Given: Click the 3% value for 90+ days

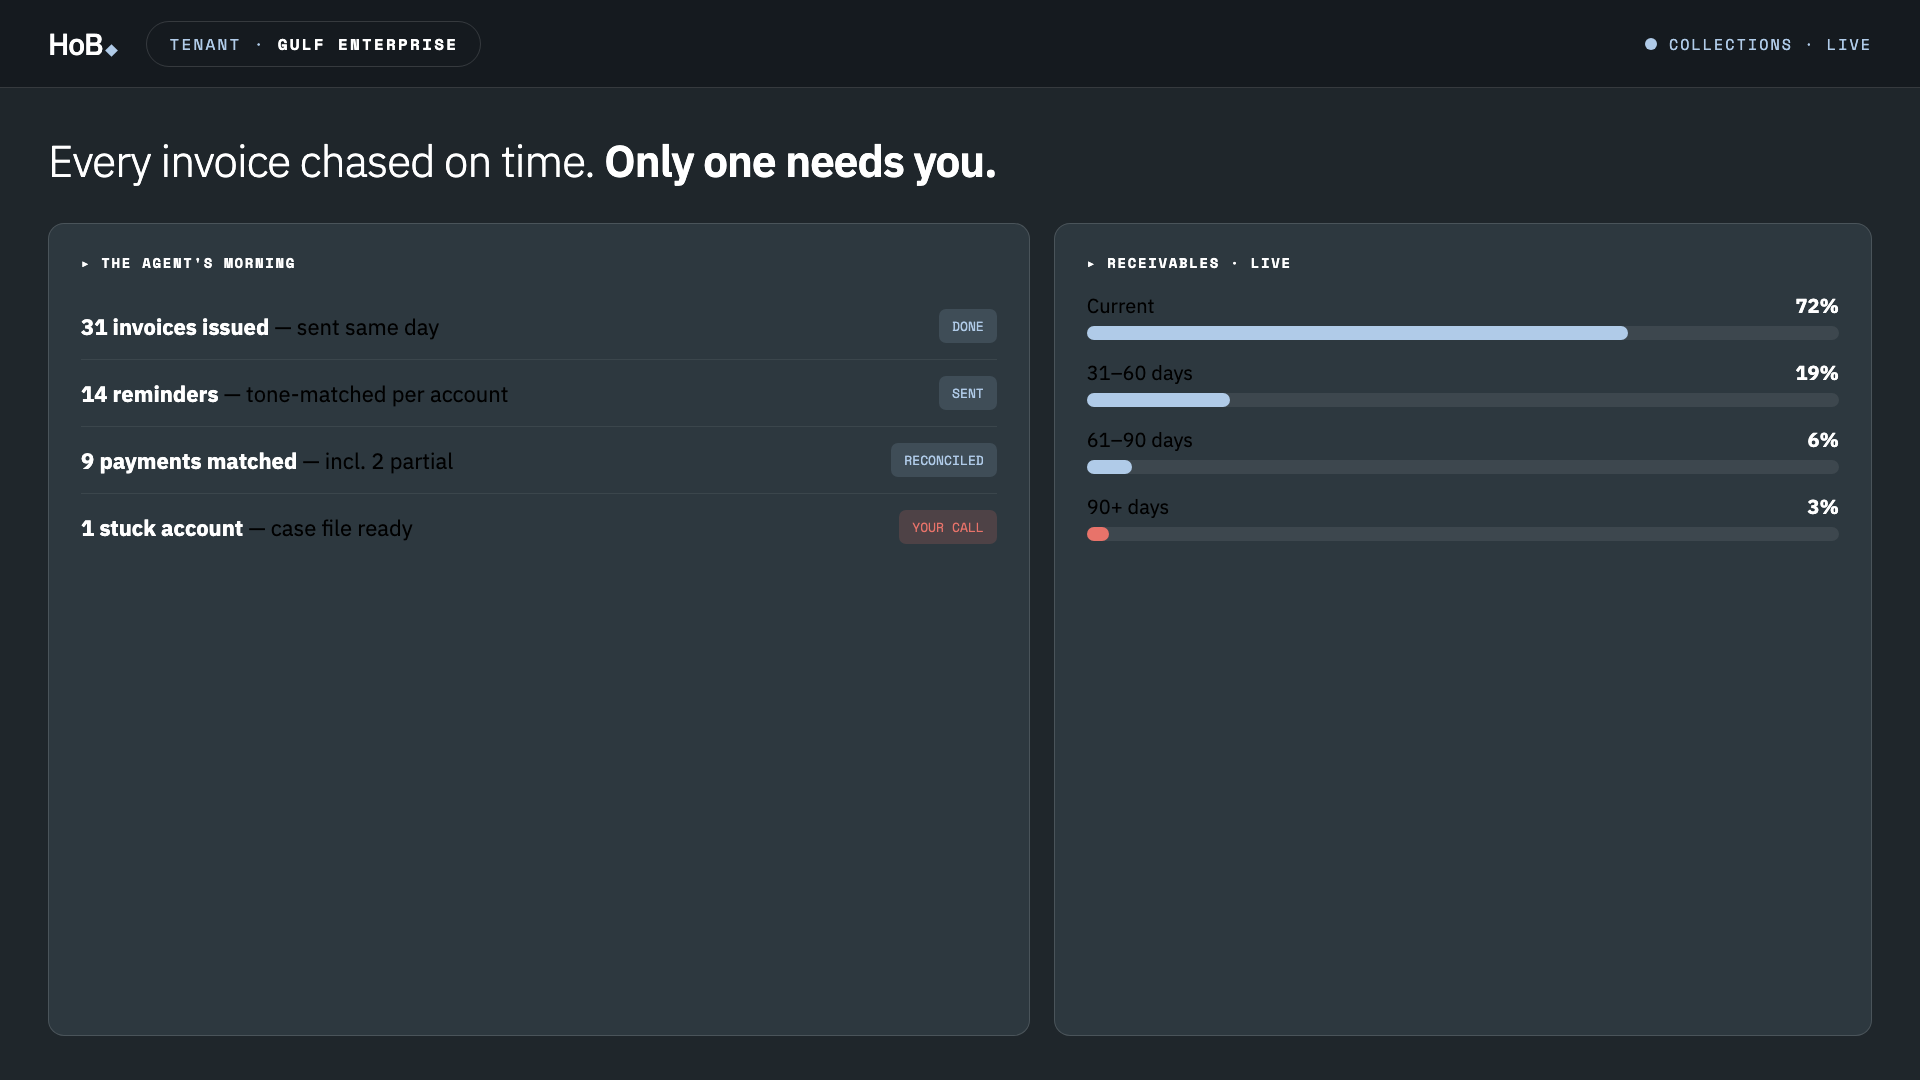Looking at the screenshot, I should coord(1822,507).
